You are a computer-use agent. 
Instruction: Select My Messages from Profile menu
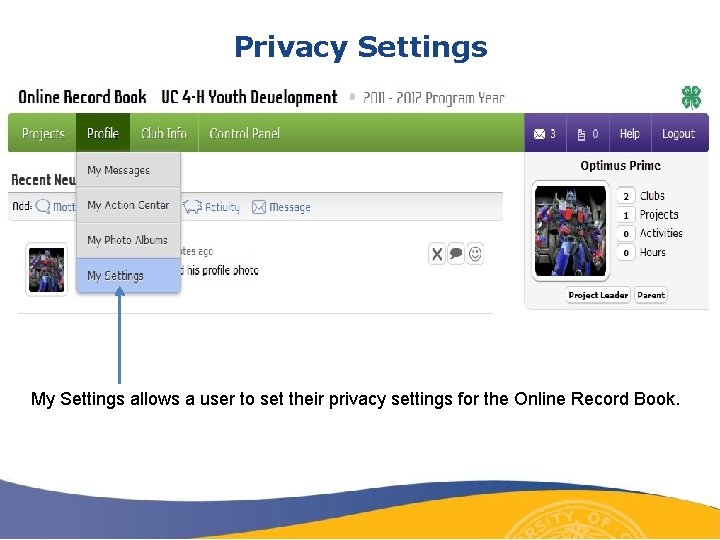(x=128, y=170)
